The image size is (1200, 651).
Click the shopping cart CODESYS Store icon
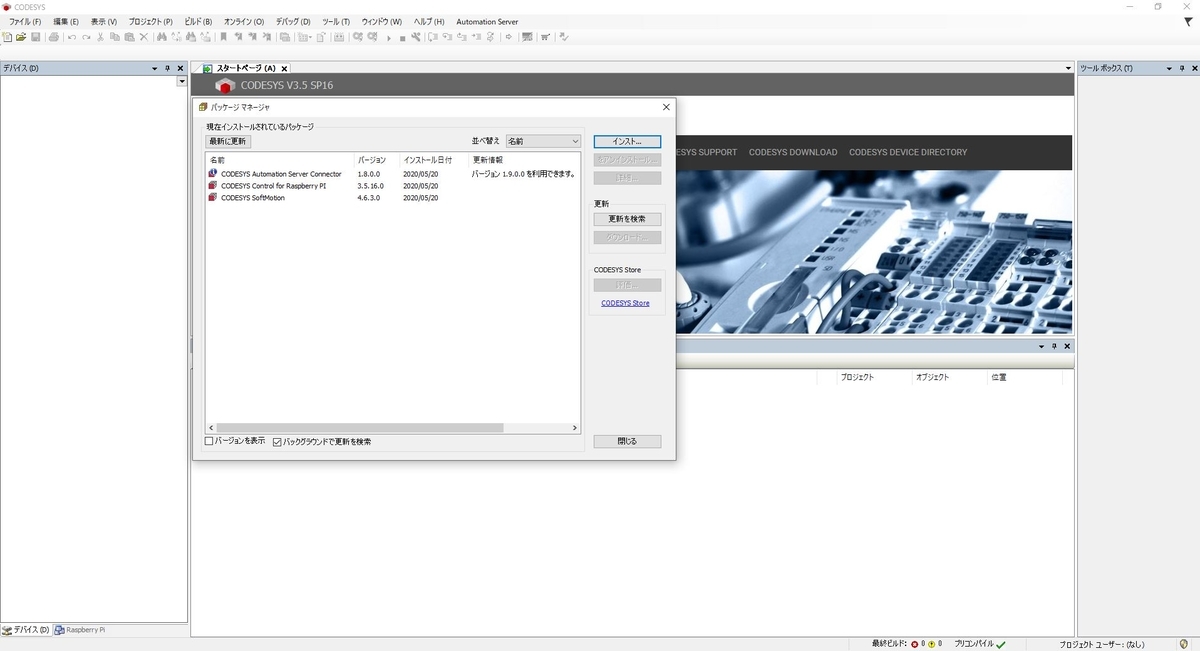point(545,37)
